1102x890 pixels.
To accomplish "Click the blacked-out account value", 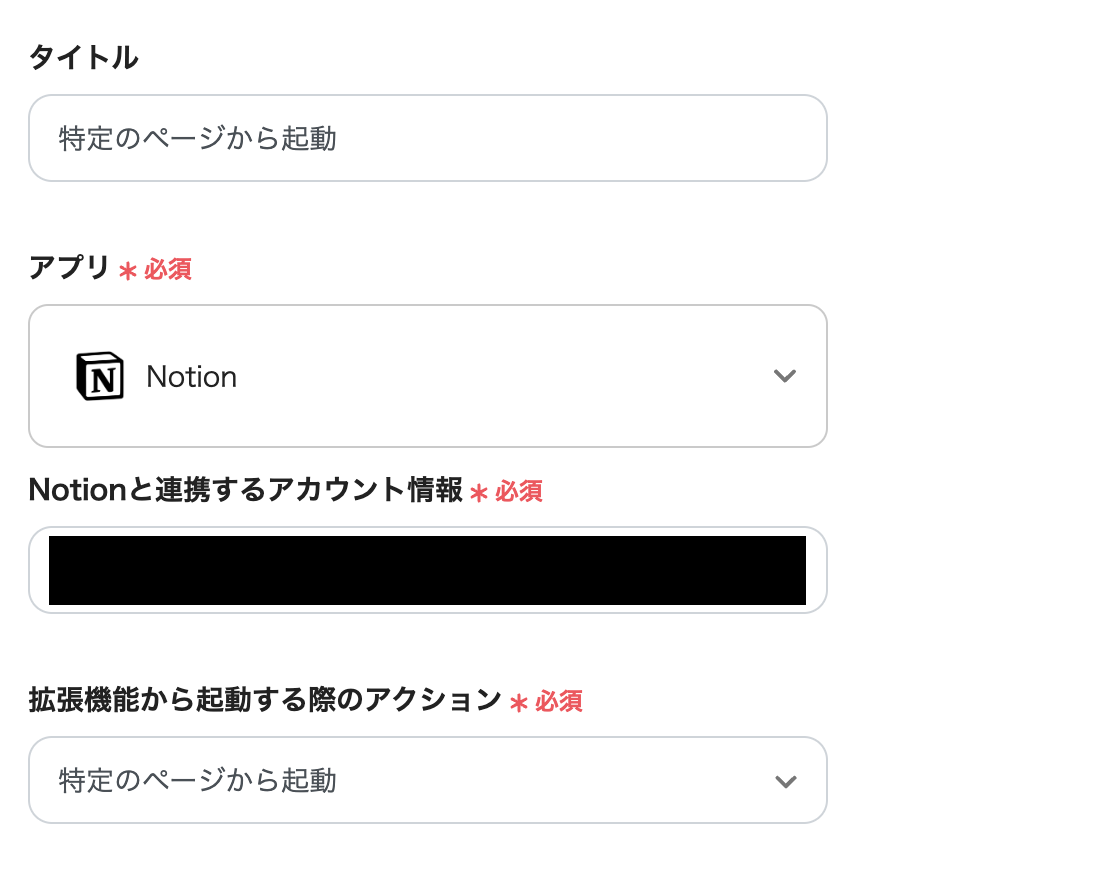I will point(427,570).
